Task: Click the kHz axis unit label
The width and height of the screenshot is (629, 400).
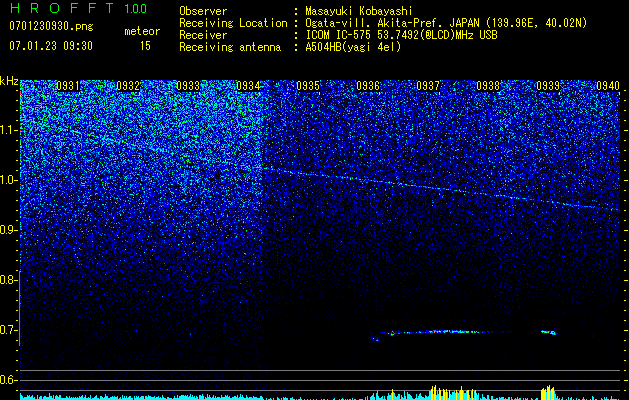Action: [x=9, y=81]
